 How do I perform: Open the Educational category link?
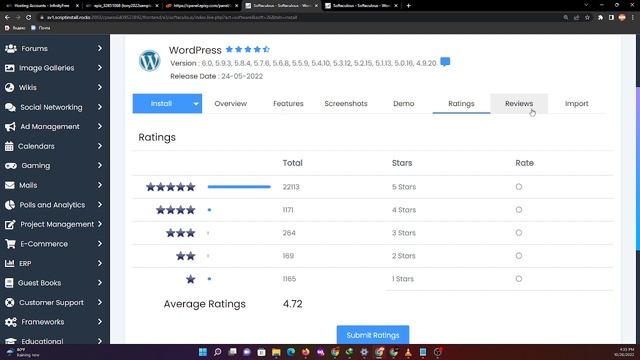[x=42, y=341]
